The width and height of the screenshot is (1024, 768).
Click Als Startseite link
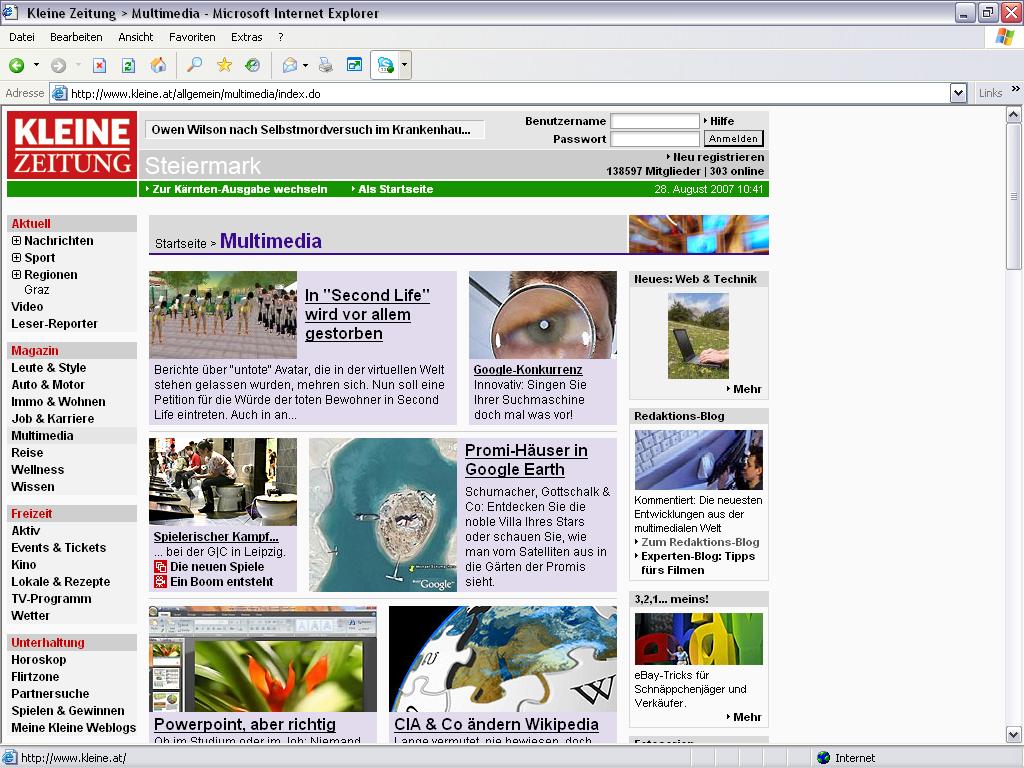(x=395, y=189)
